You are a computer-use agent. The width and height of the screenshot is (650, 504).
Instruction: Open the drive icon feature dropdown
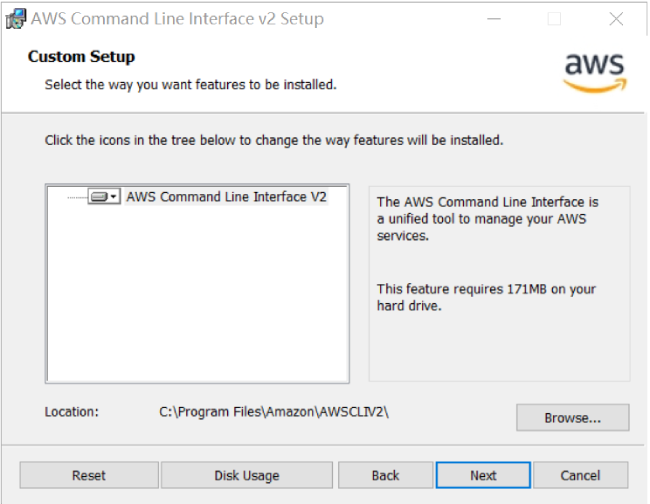pyautogui.click(x=103, y=197)
